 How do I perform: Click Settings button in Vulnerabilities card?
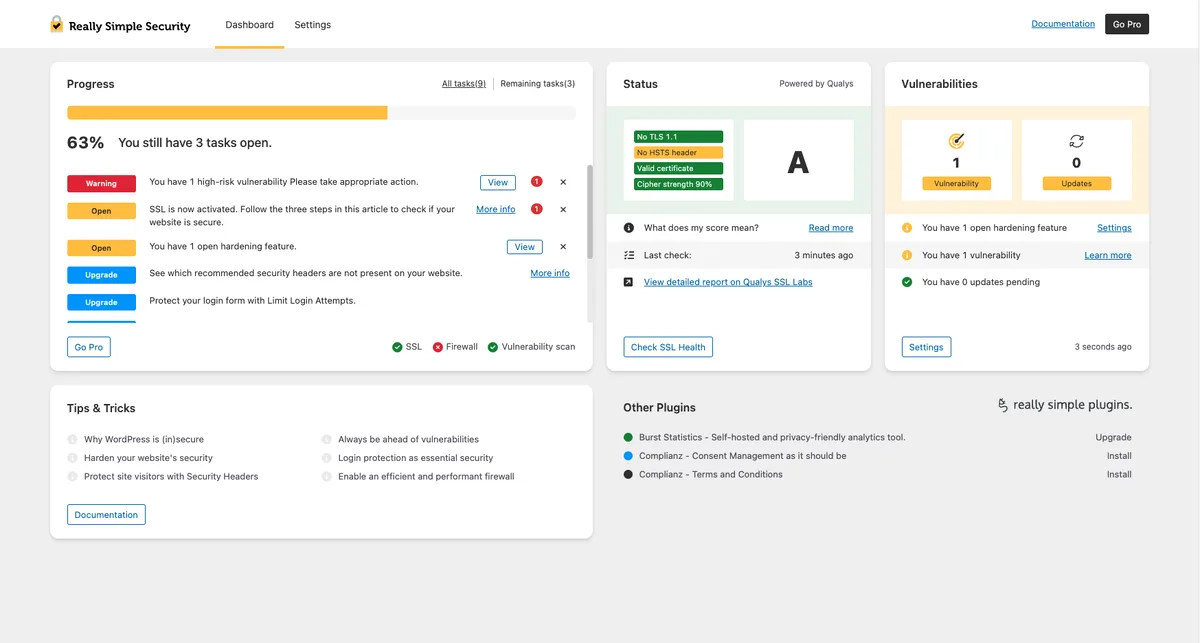coord(926,347)
